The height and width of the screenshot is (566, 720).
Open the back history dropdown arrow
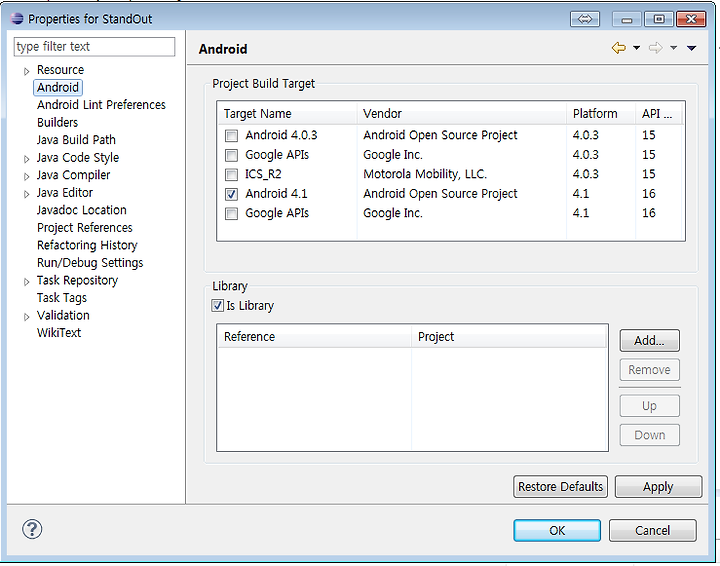click(636, 48)
